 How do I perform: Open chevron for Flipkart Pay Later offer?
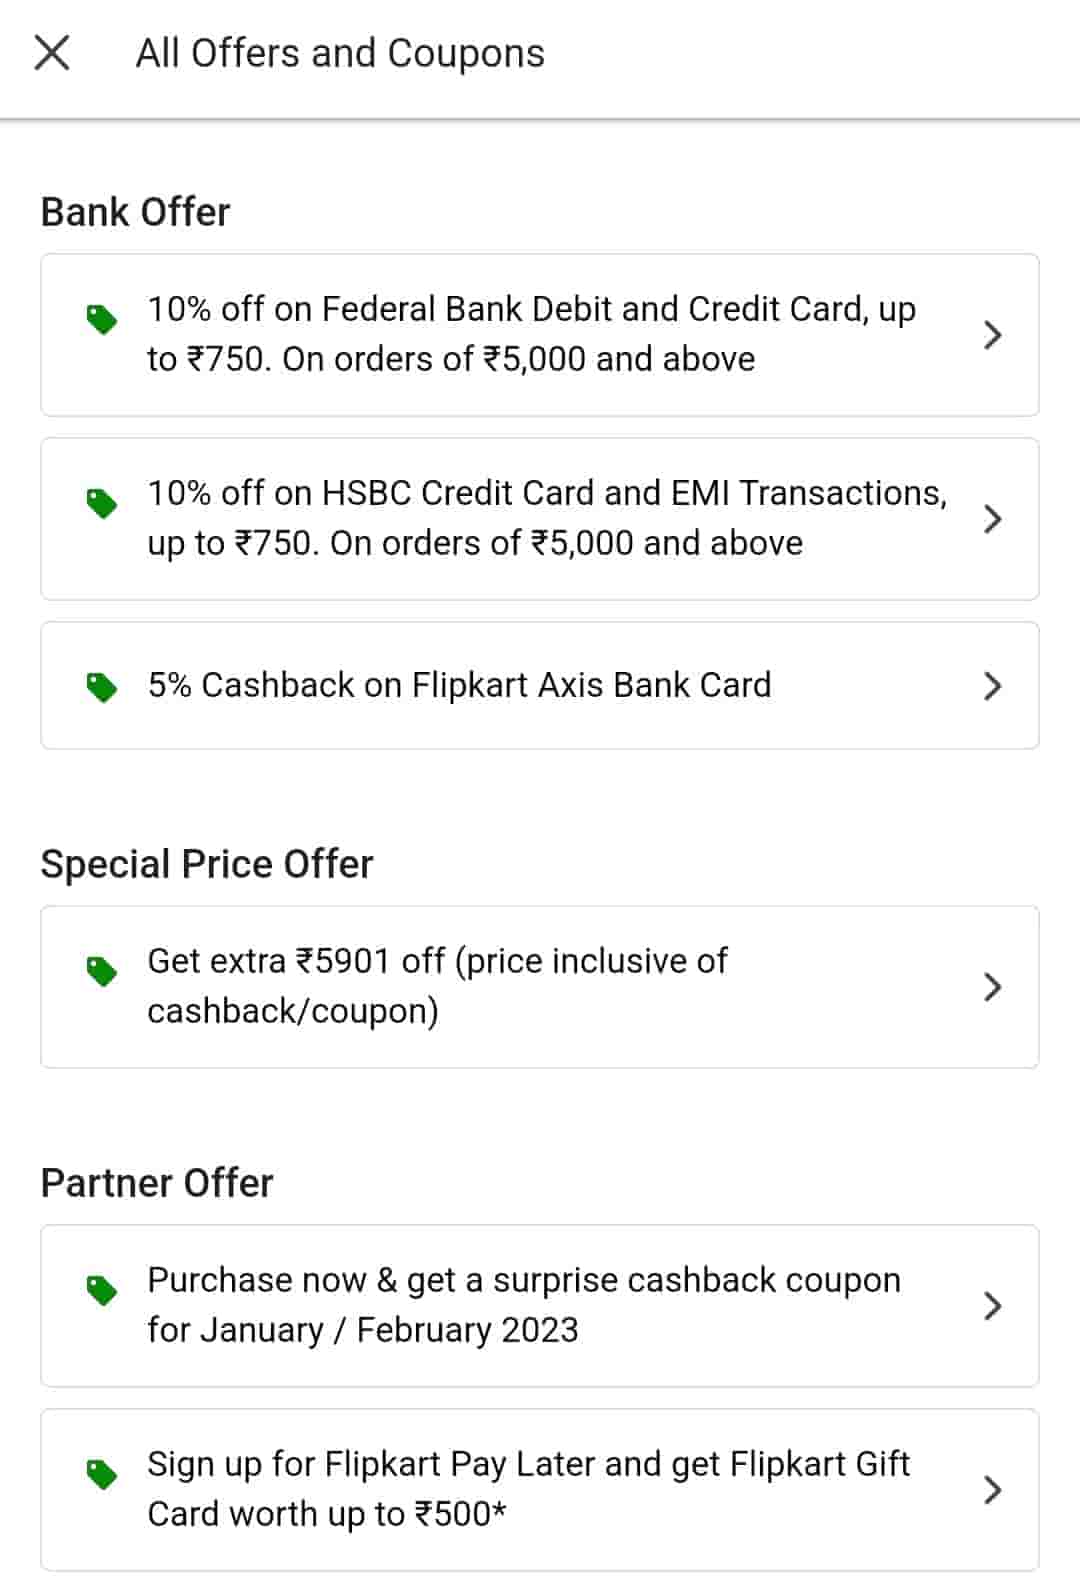click(x=992, y=1490)
